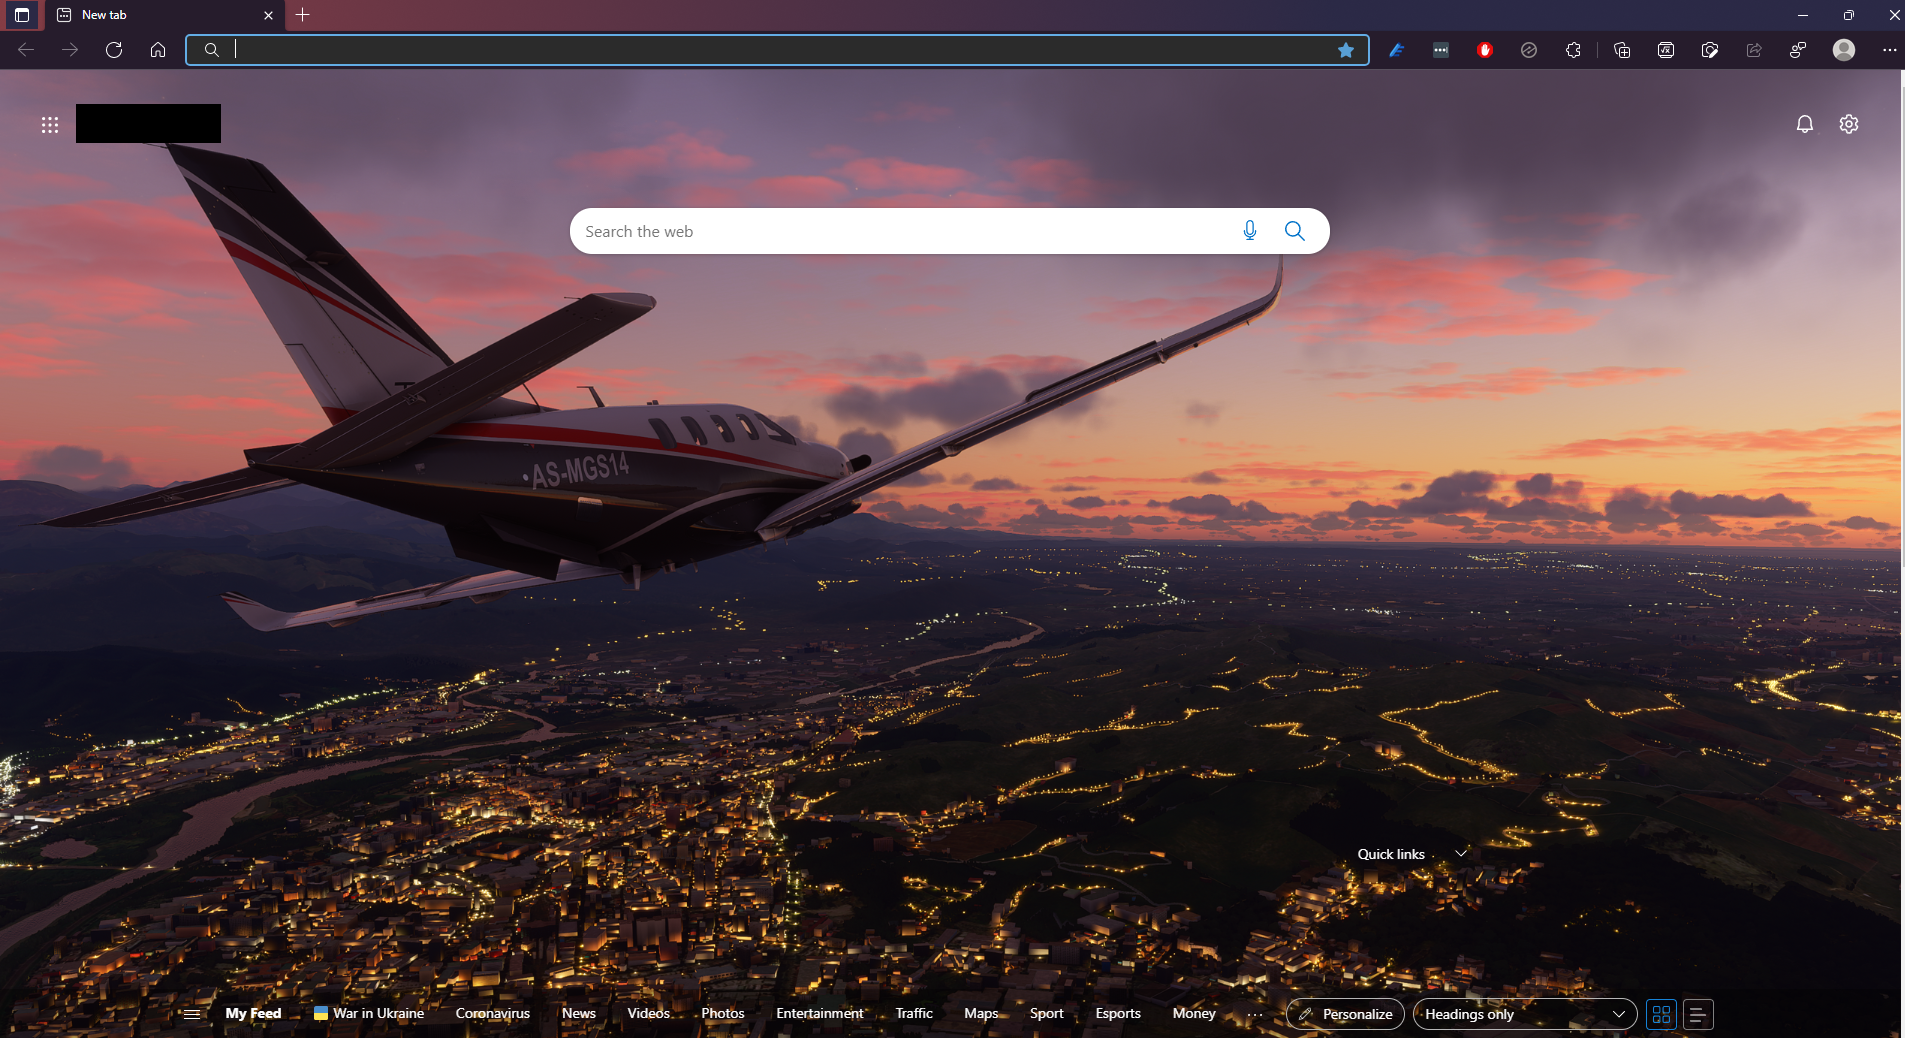The height and width of the screenshot is (1038, 1905).
Task: Focus the browser address bar
Action: (777, 50)
